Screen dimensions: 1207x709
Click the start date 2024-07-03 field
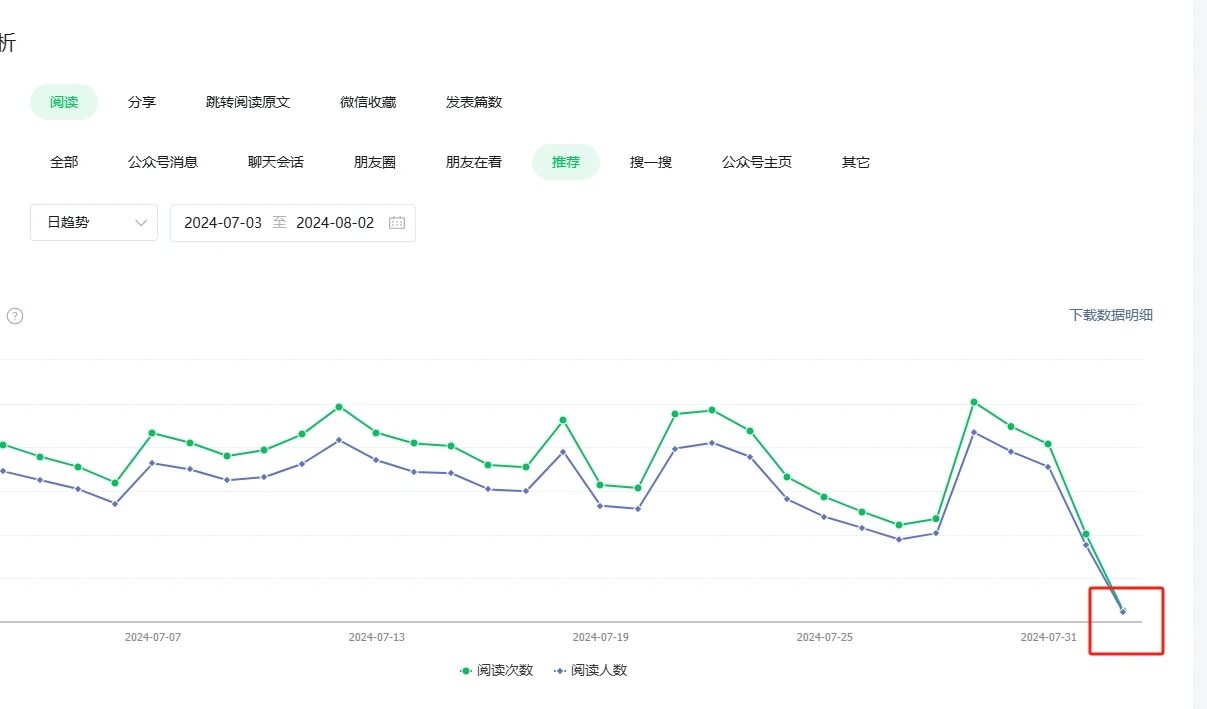pyautogui.click(x=223, y=223)
